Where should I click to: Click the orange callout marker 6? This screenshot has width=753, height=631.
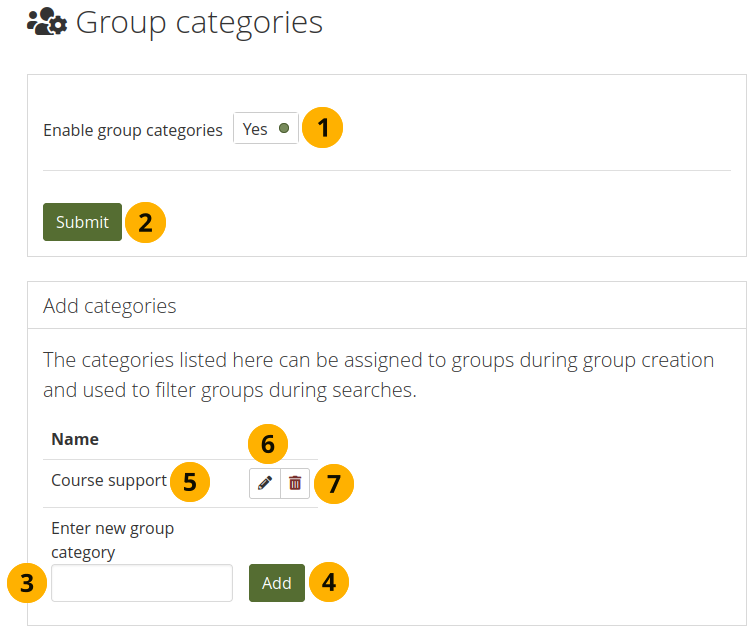(x=268, y=444)
